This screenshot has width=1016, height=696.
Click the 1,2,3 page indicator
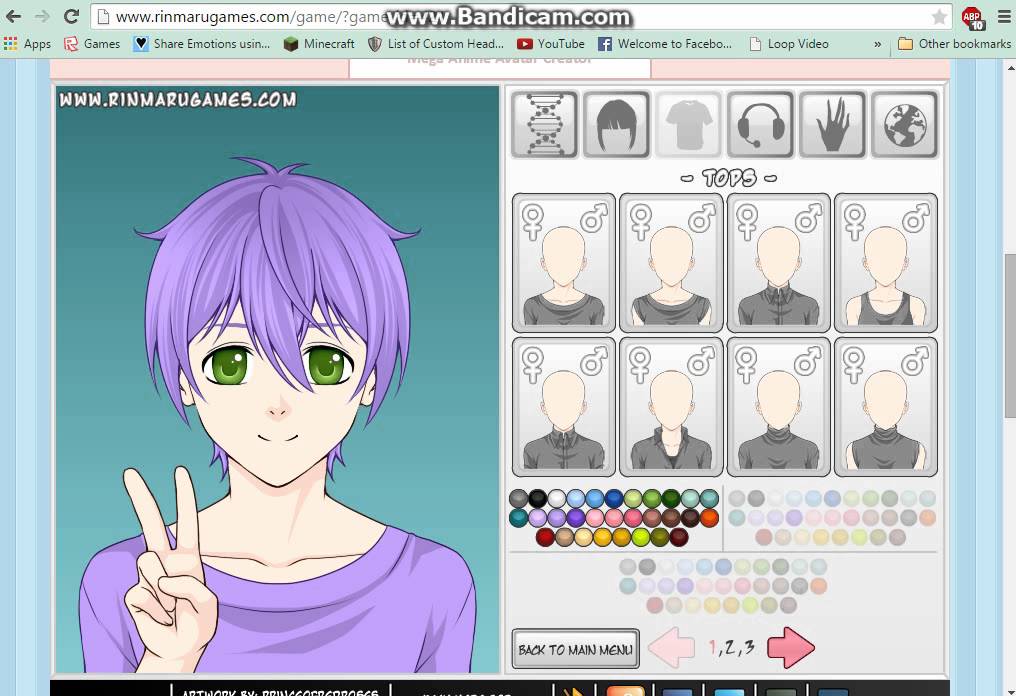click(x=732, y=647)
